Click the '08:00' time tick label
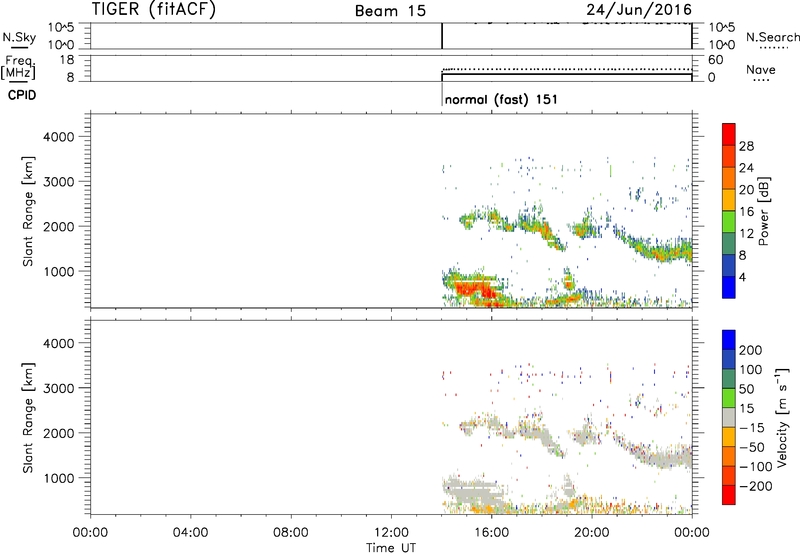The image size is (800, 554). click(x=291, y=533)
